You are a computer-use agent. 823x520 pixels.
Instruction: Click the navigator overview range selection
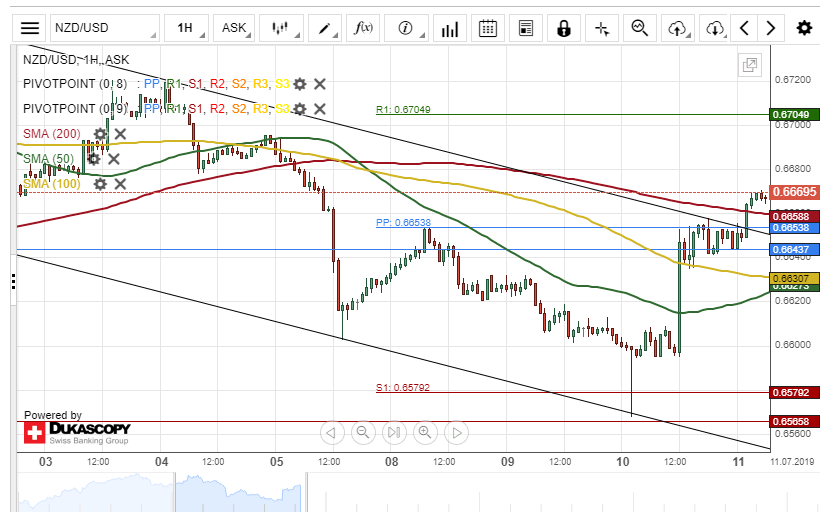pyautogui.click(x=240, y=492)
